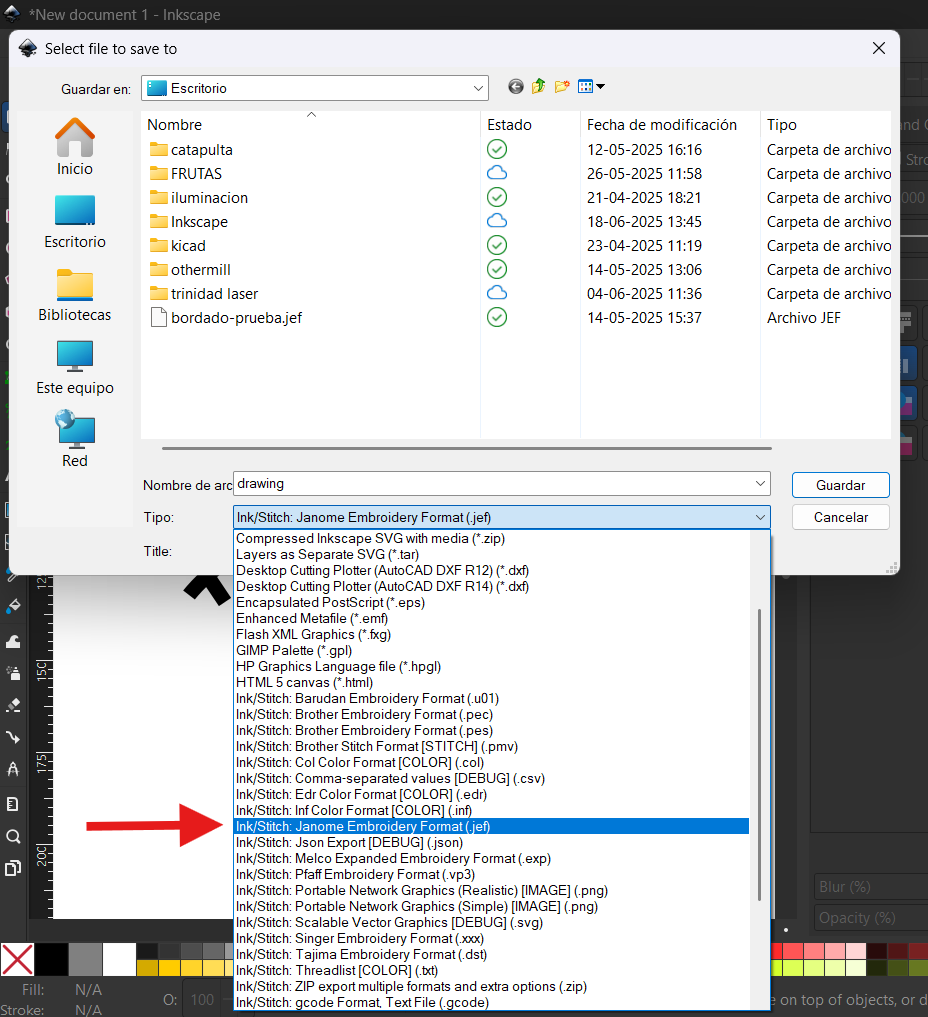
Task: Select the compass-shaped drawing tool in Inkscape
Action: tap(13, 769)
